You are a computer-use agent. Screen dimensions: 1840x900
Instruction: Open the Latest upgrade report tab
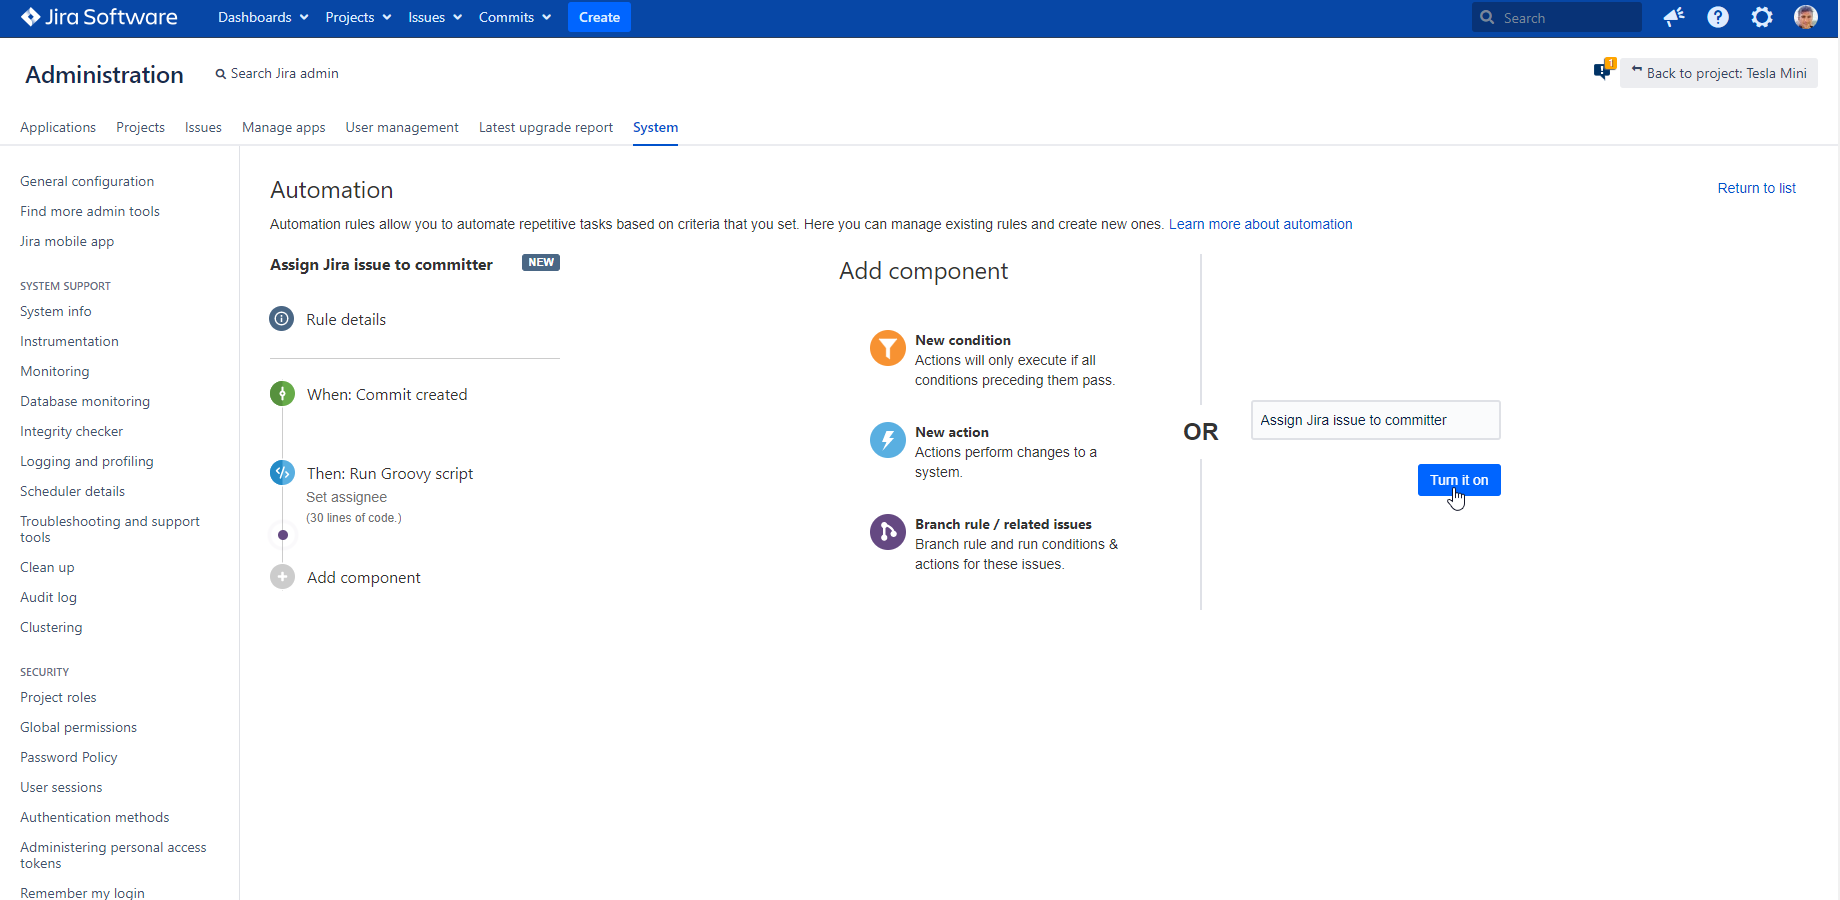[x=546, y=127]
